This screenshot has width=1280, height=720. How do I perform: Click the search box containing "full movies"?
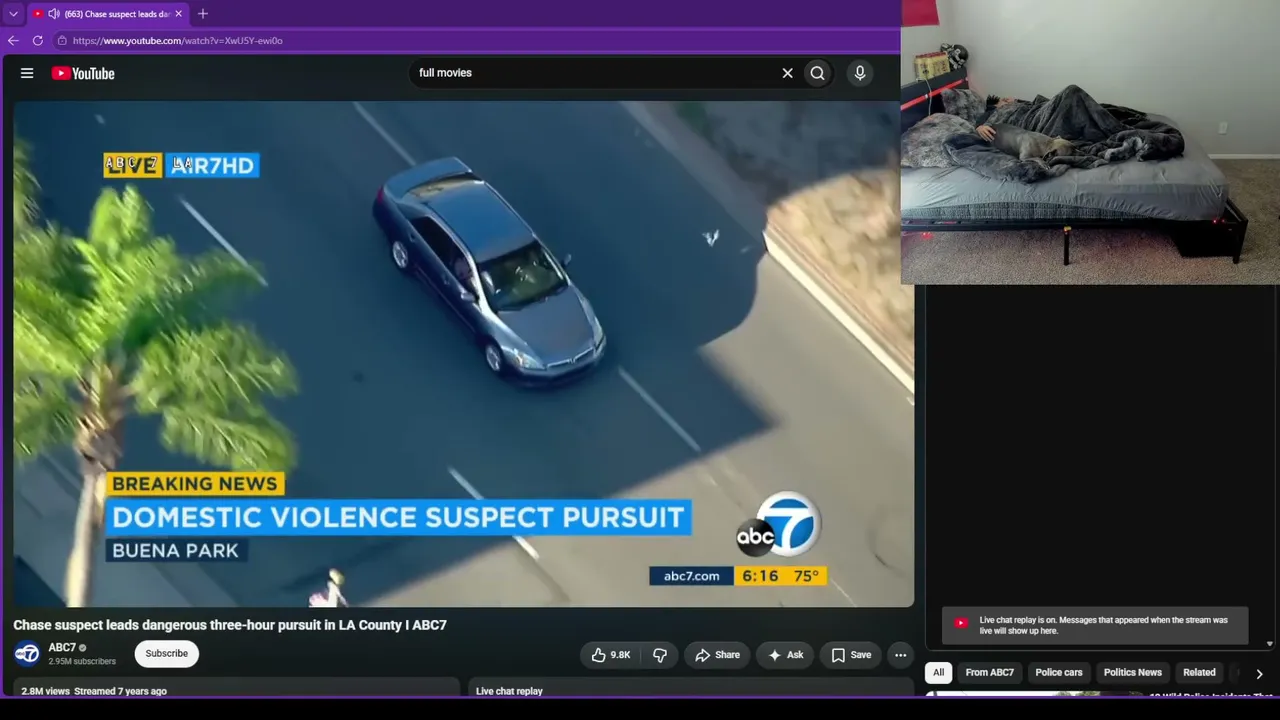point(595,73)
